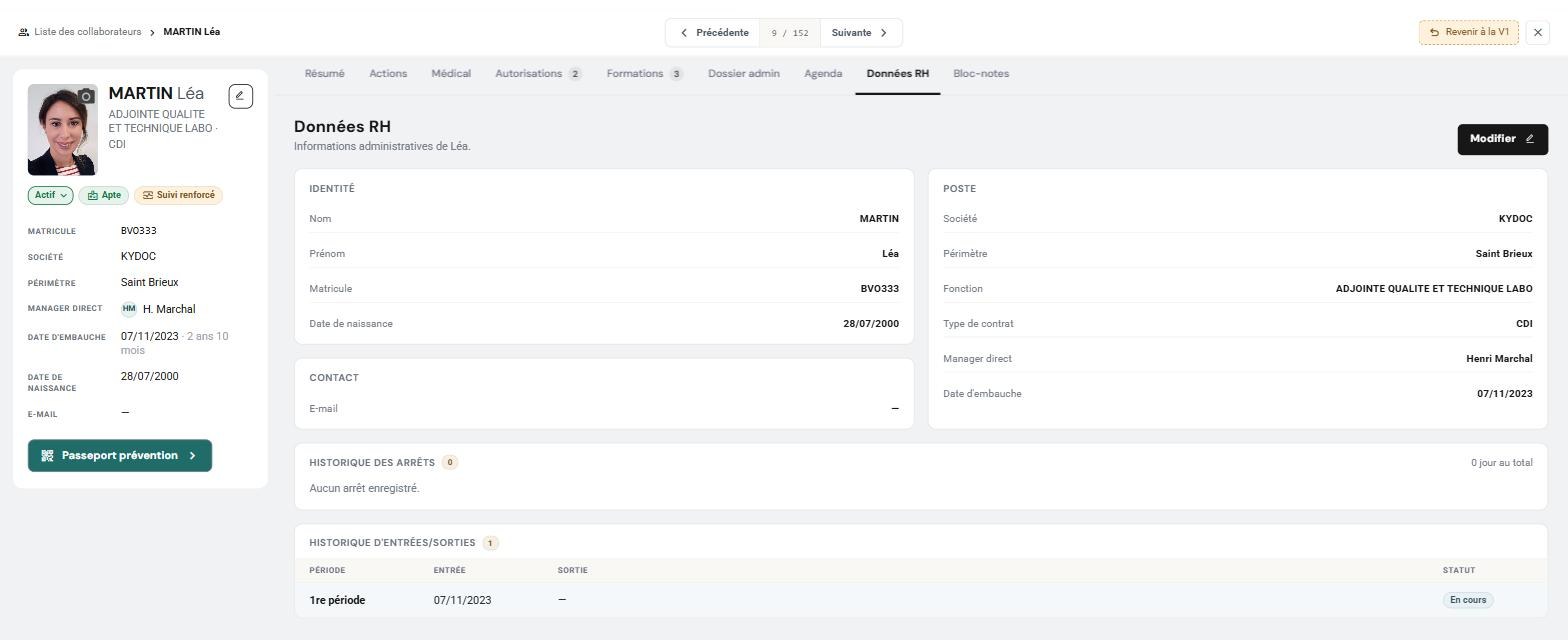Click H. Marchal manager name in sidebar

click(169, 309)
